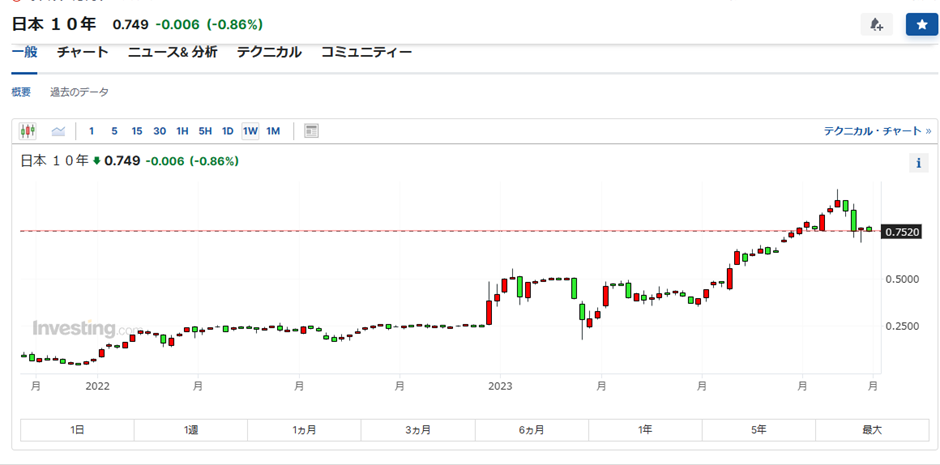The height and width of the screenshot is (465, 940).
Task: Set chart interval to 1D
Action: [x=228, y=131]
